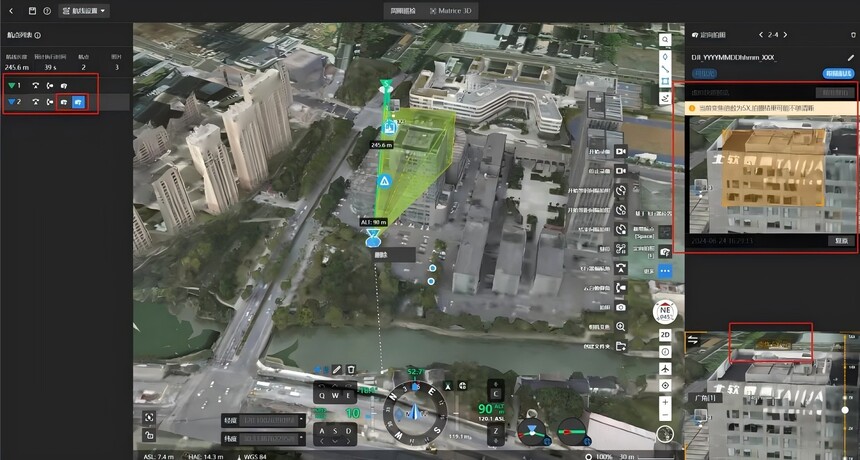The width and height of the screenshot is (860, 460).
Task: Select the highlighted blue photo action on waypoint 2
Action: (x=78, y=102)
